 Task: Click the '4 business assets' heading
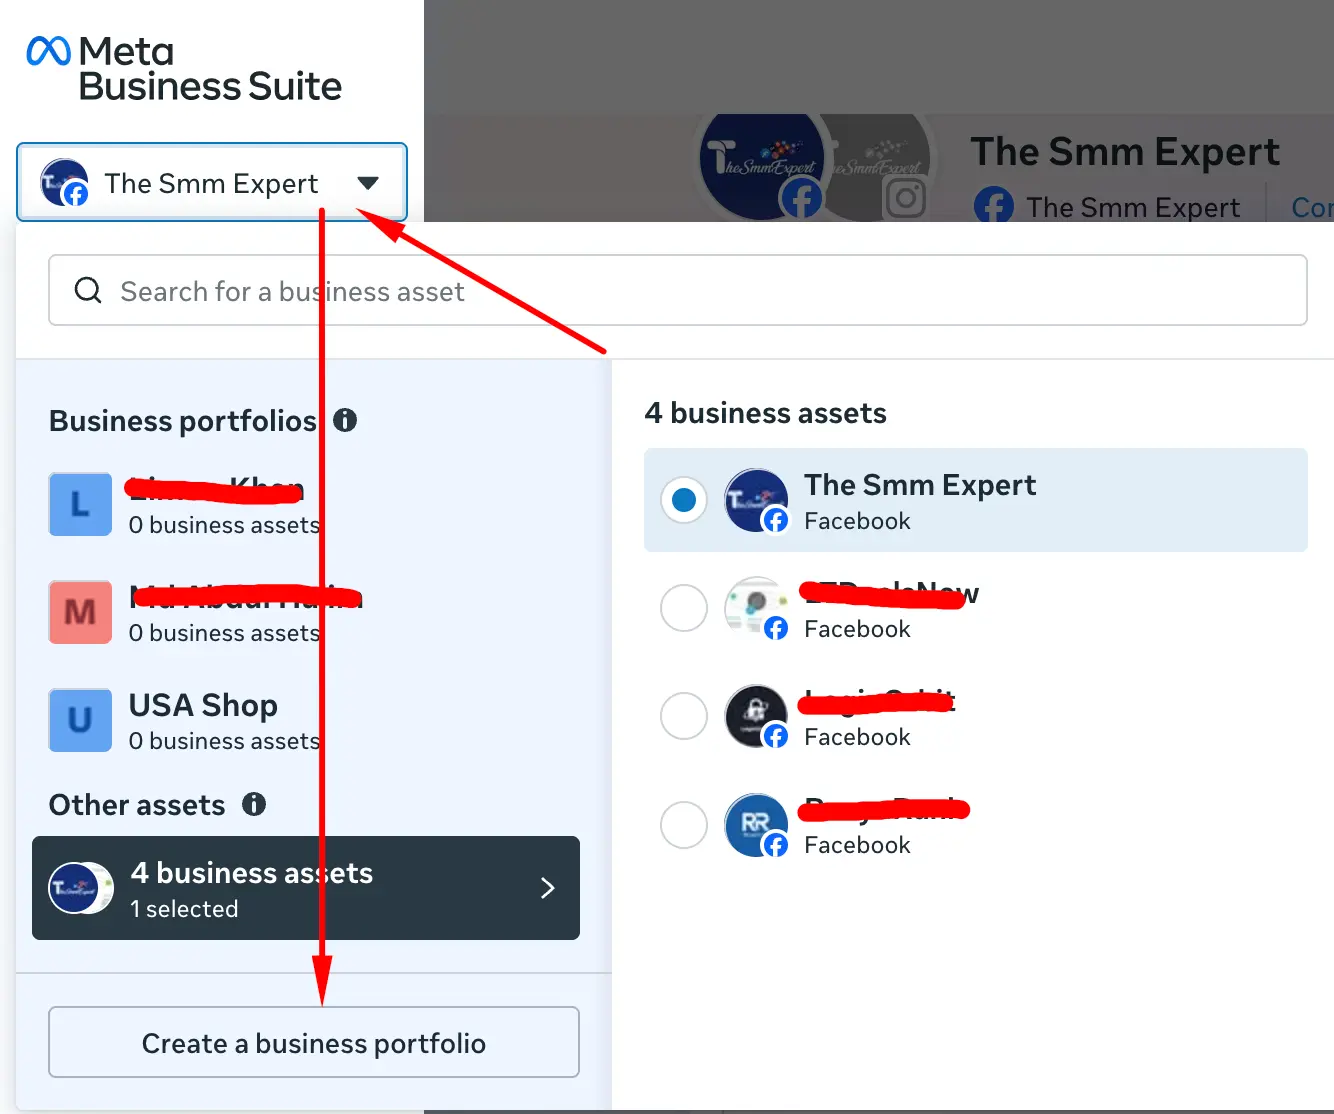point(766,413)
